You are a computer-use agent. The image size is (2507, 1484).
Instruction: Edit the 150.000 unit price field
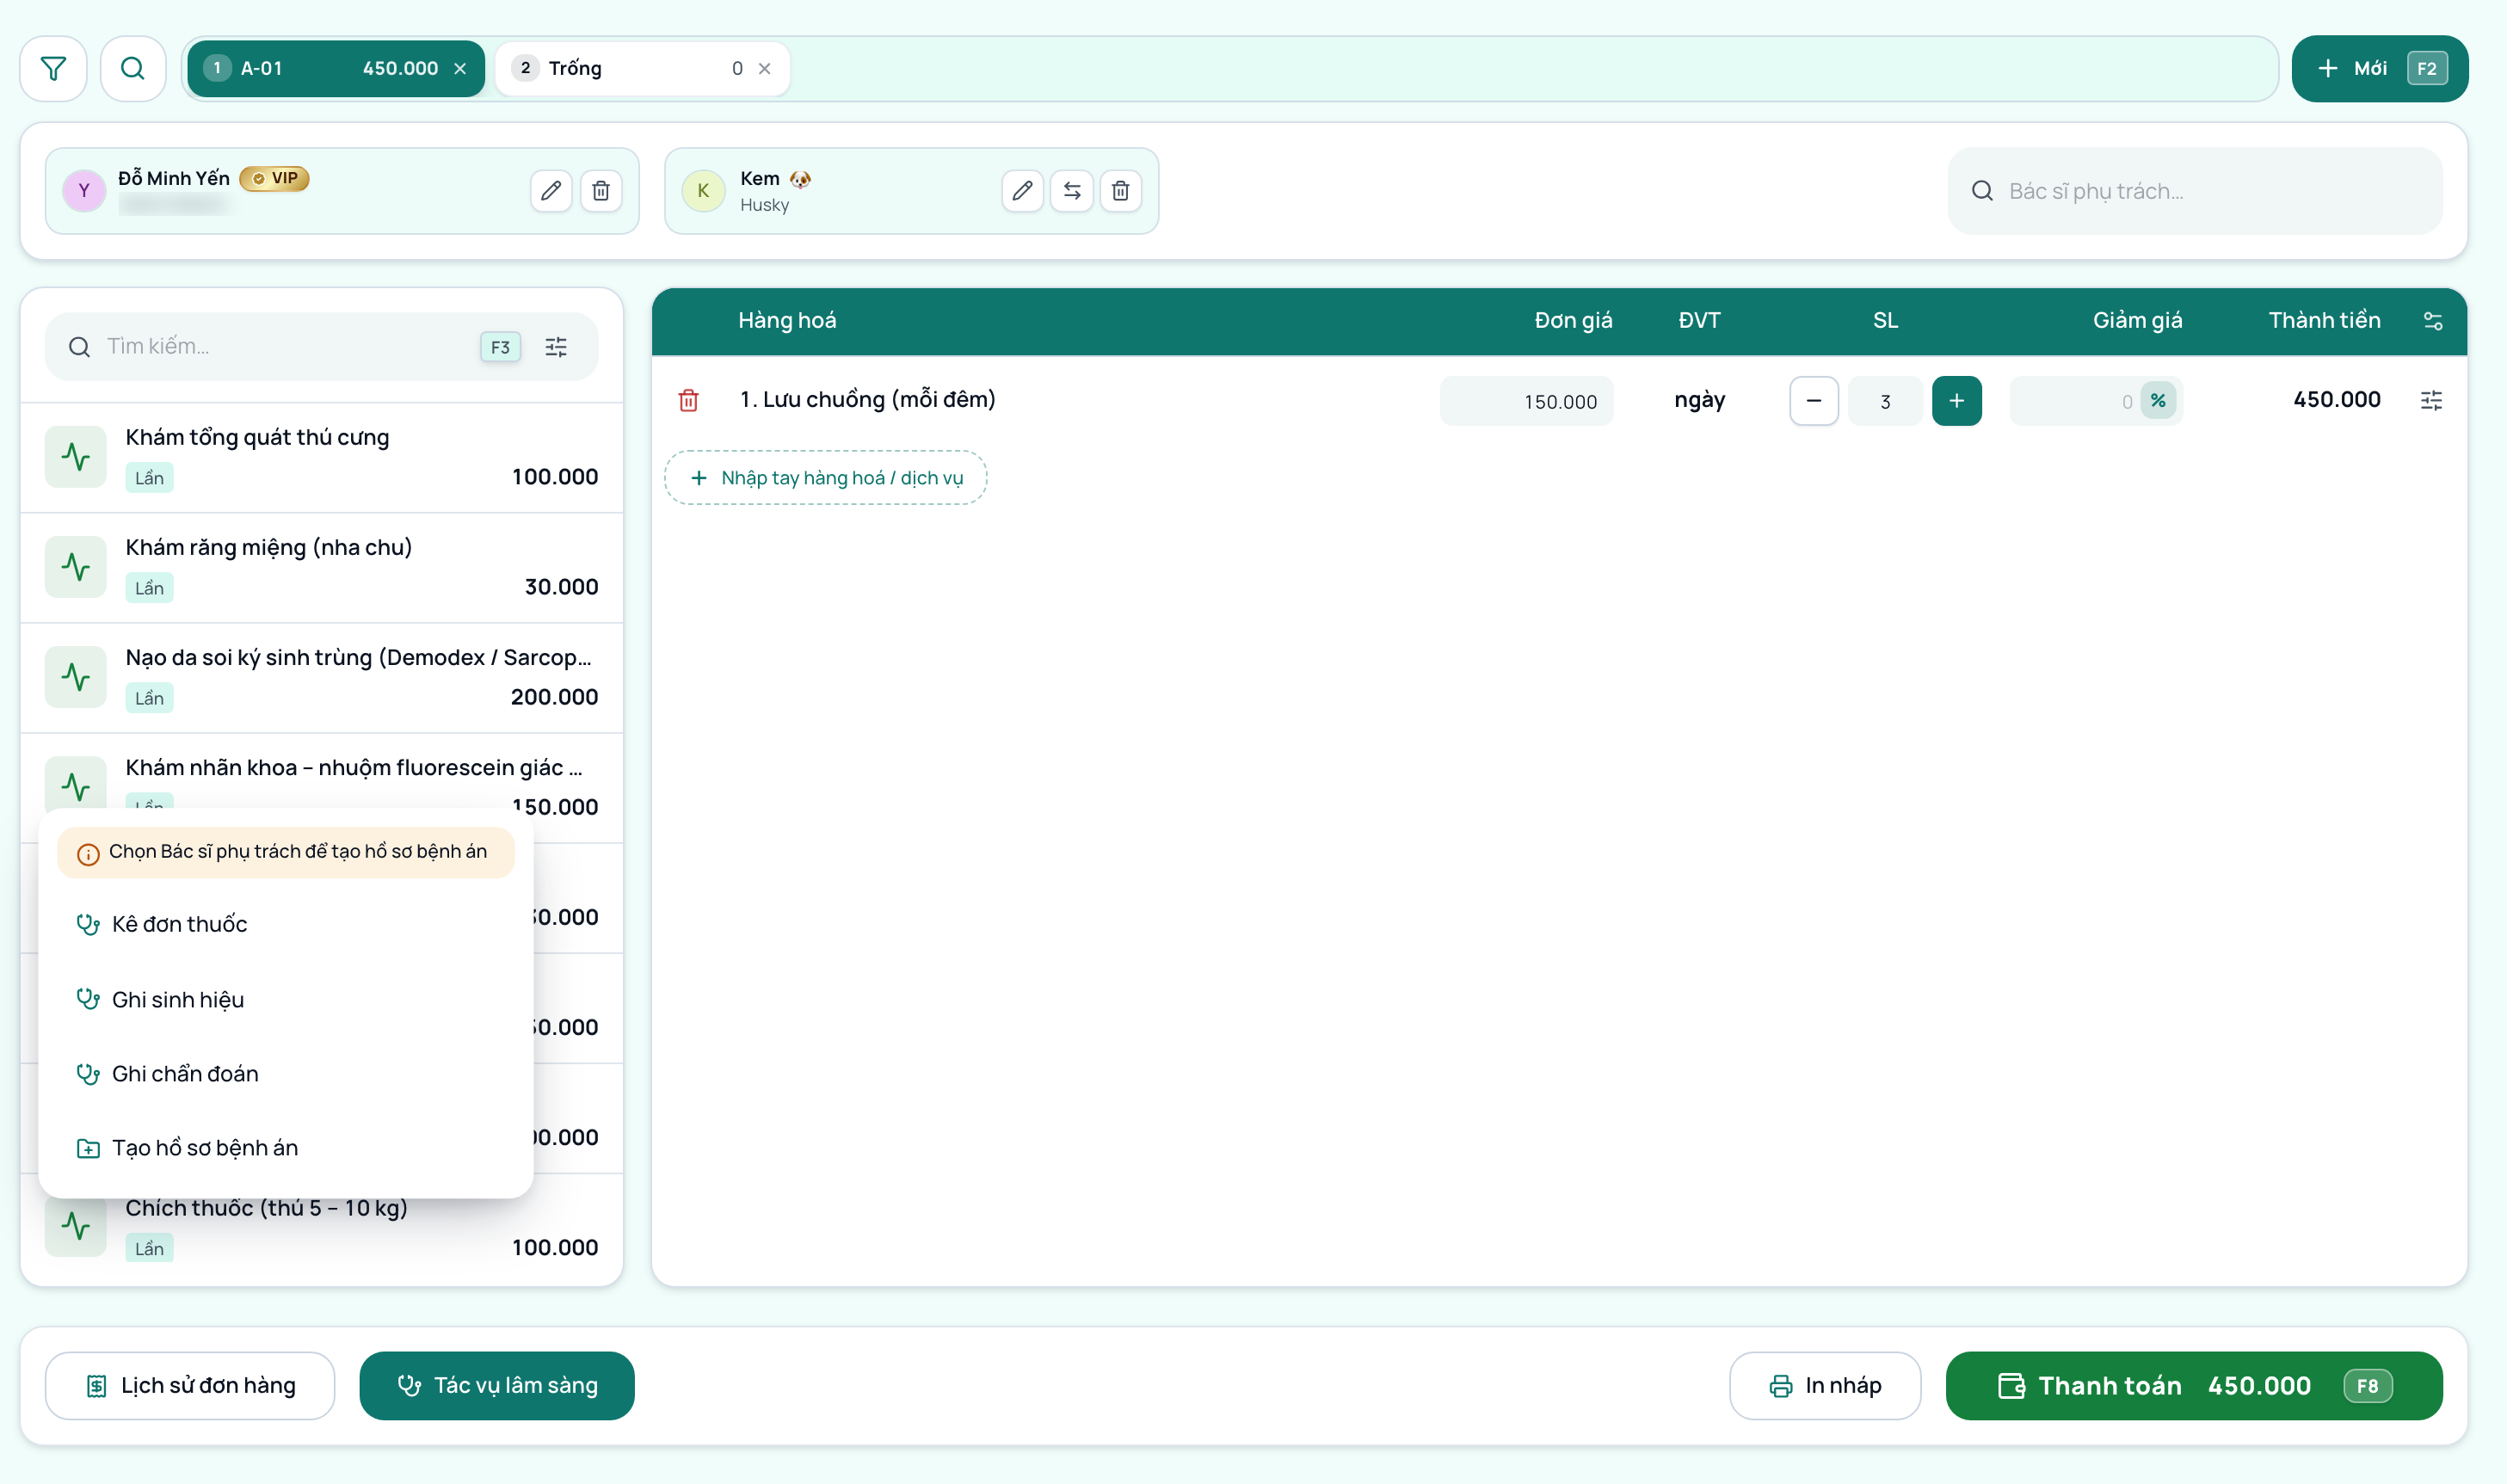(1526, 401)
